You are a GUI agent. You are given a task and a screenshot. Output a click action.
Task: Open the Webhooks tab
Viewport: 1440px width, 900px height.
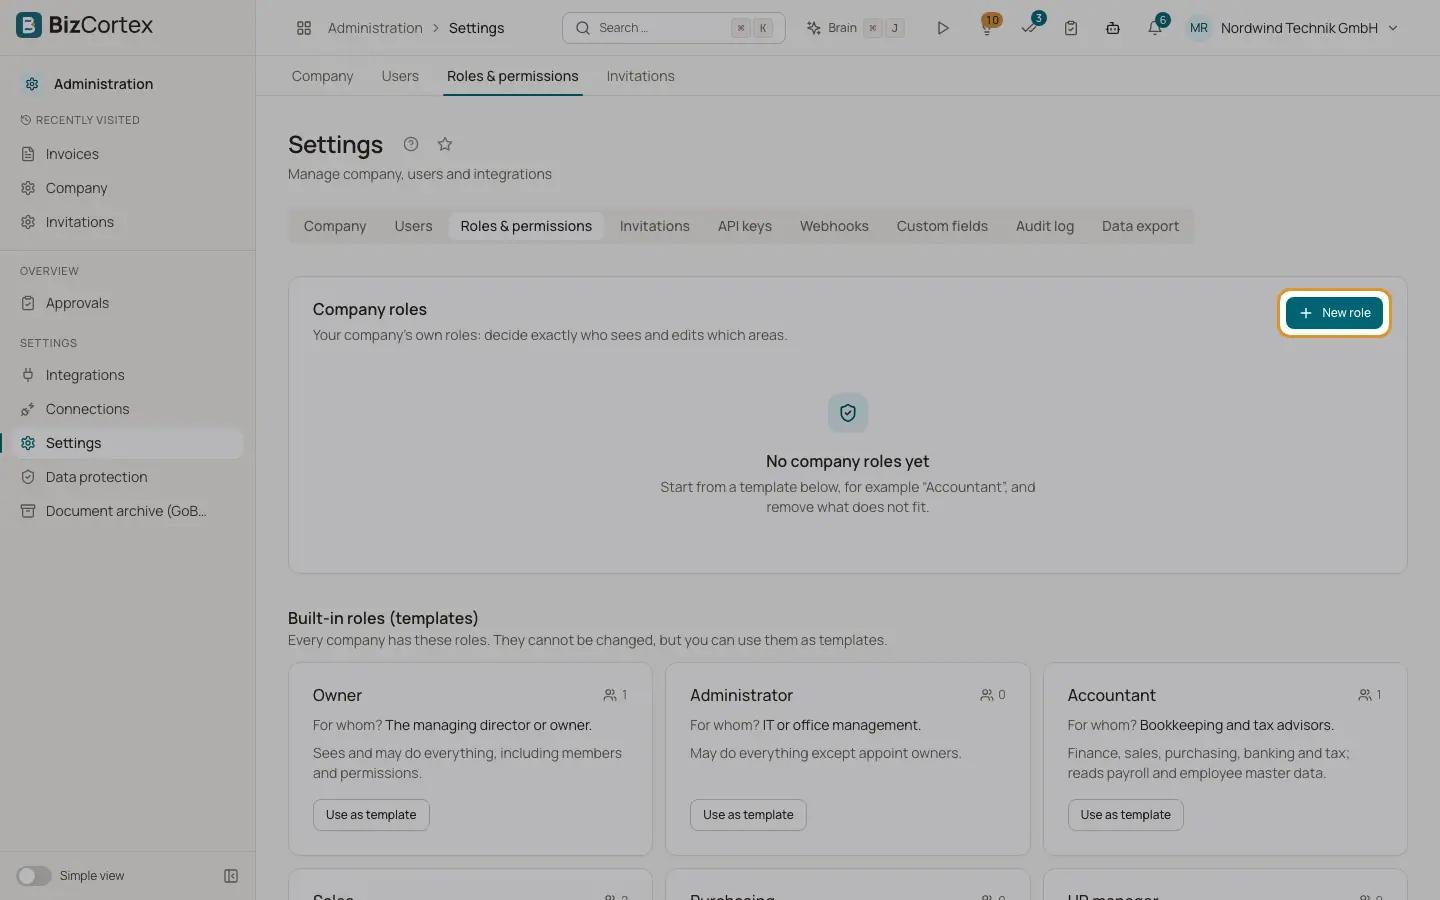click(x=834, y=226)
